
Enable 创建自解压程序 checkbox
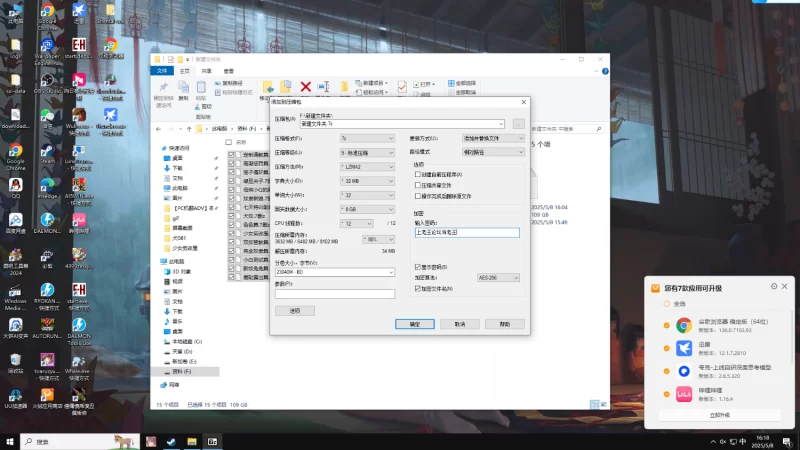tap(418, 173)
